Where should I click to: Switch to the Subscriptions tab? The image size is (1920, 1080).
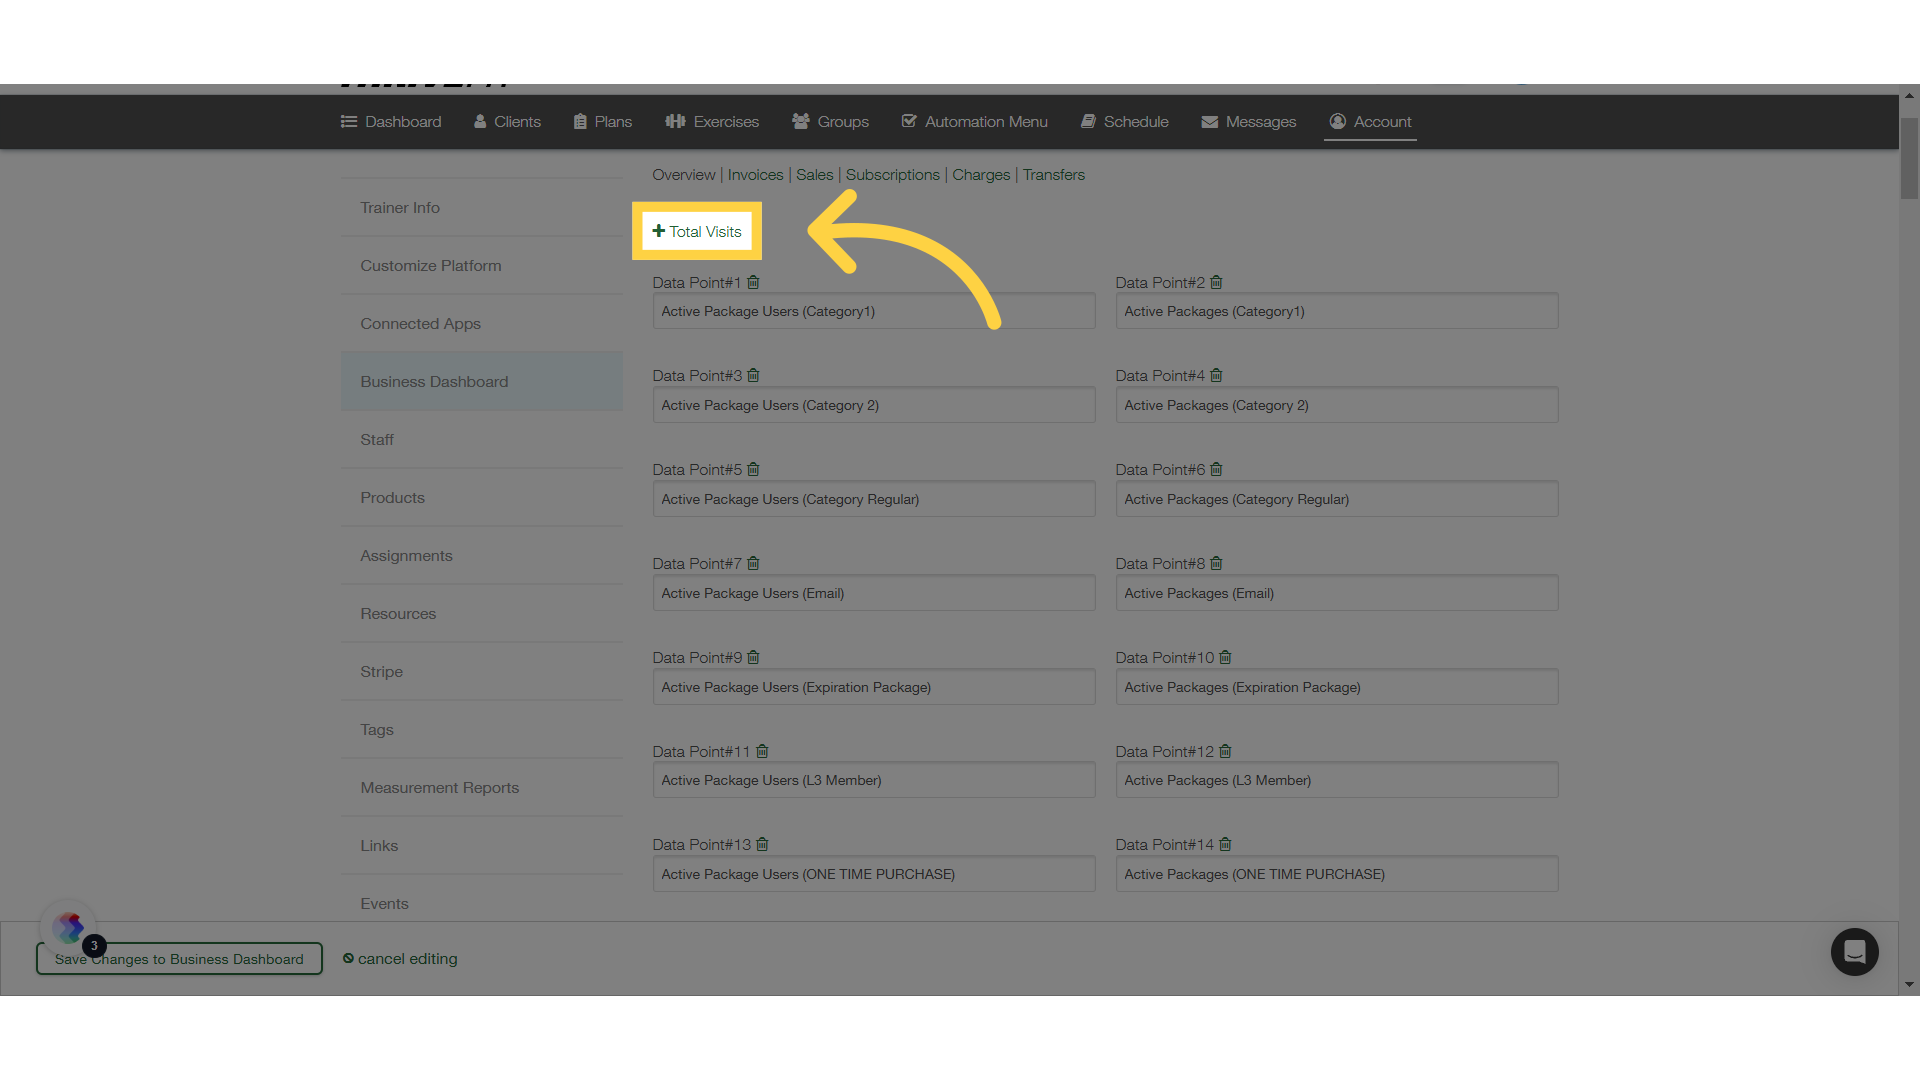(x=892, y=174)
